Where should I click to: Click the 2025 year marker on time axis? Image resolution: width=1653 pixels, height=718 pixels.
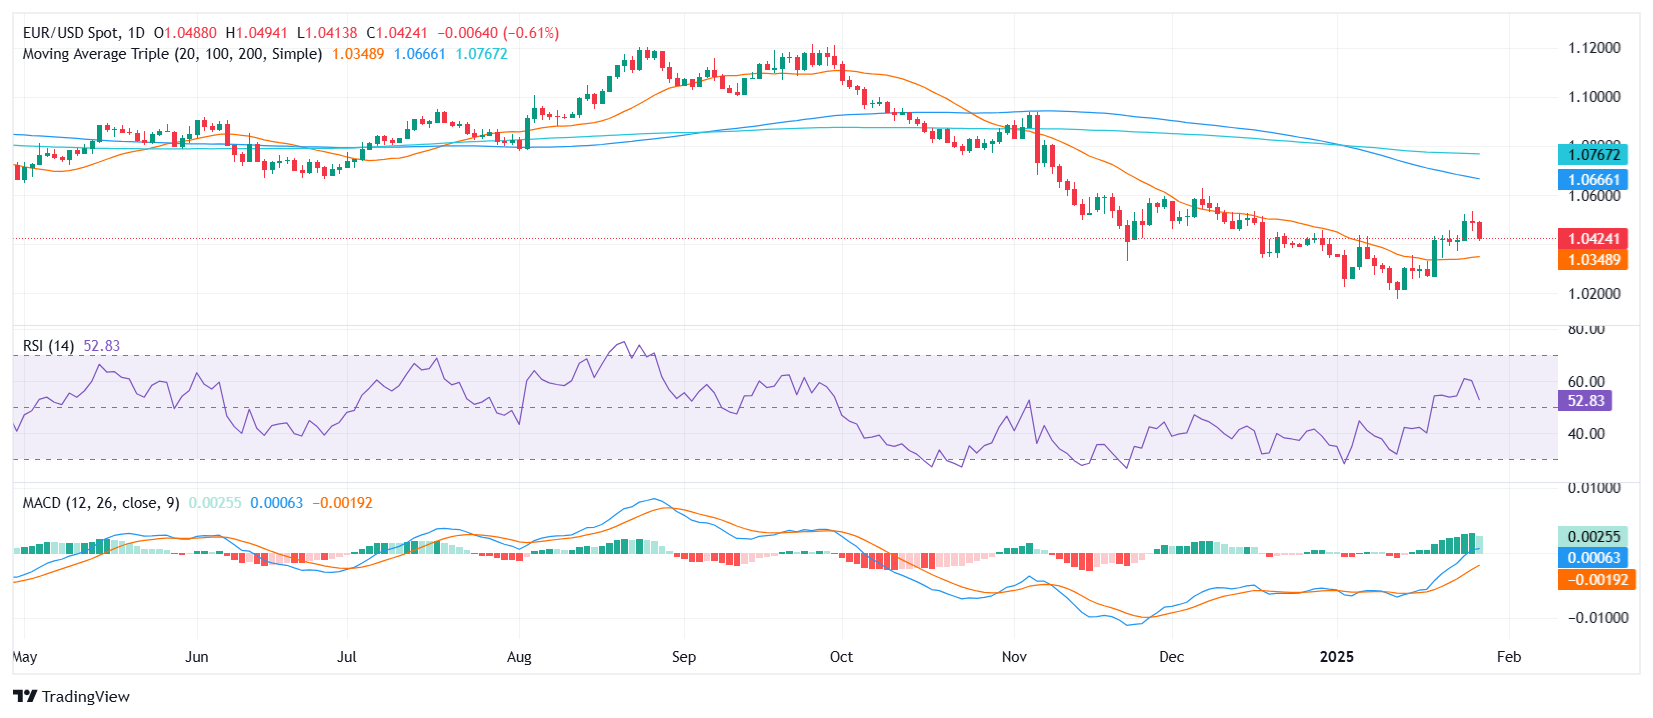[1337, 657]
